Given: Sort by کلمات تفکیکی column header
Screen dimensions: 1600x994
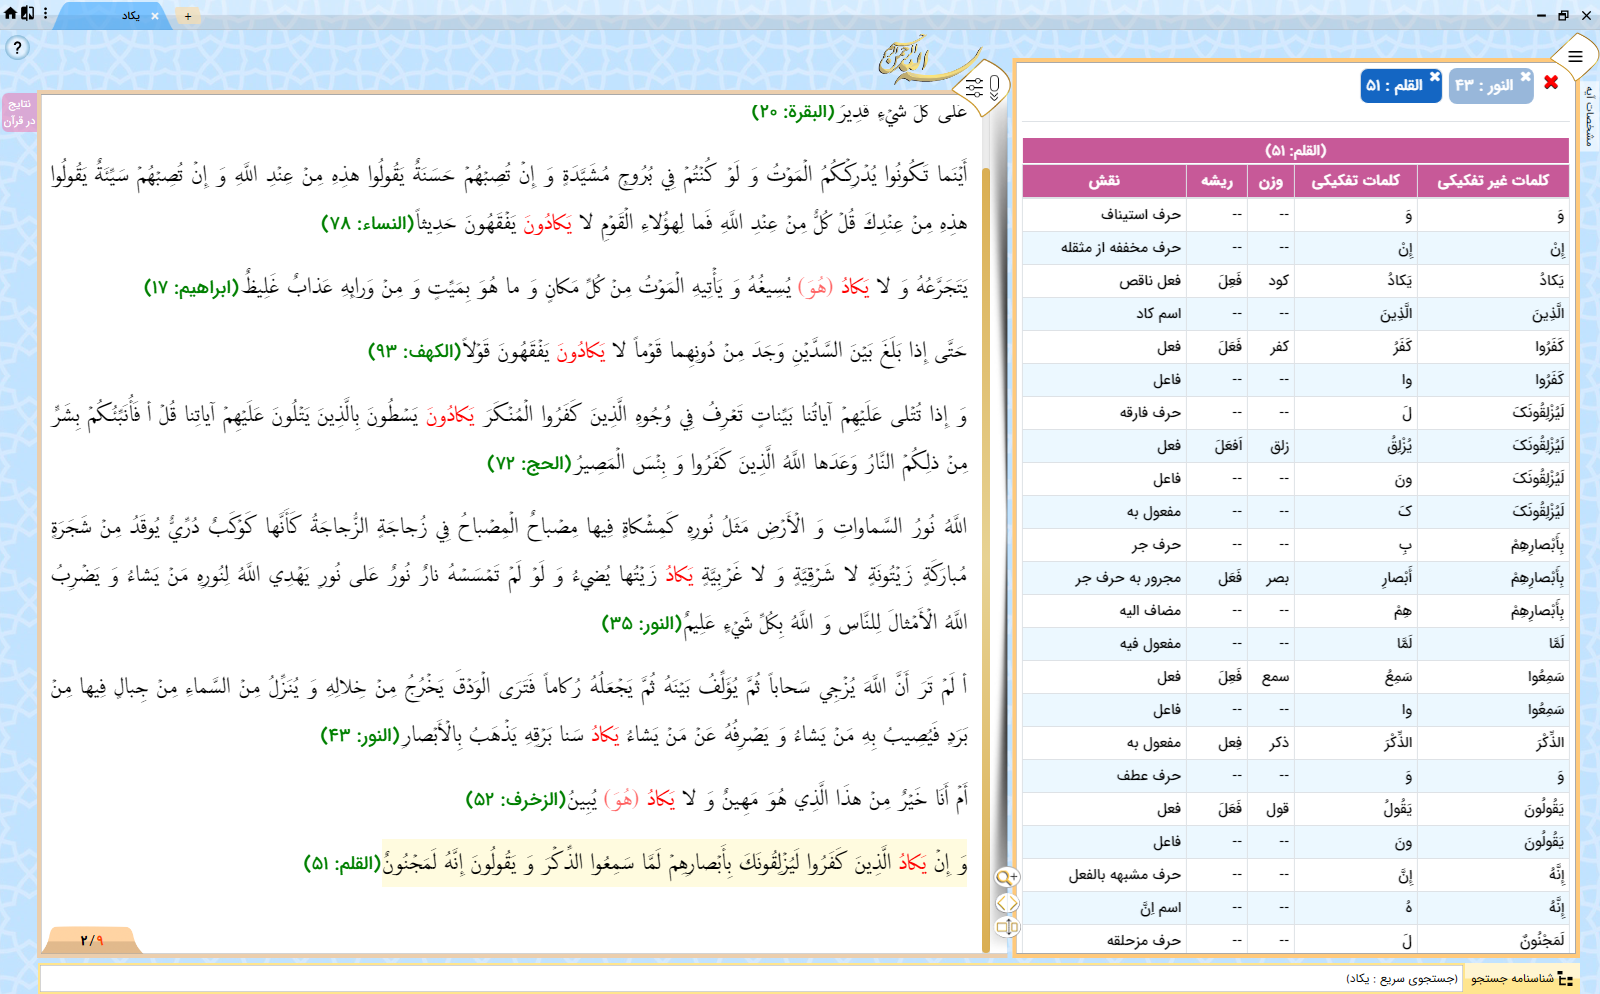Looking at the screenshot, I should (1356, 181).
